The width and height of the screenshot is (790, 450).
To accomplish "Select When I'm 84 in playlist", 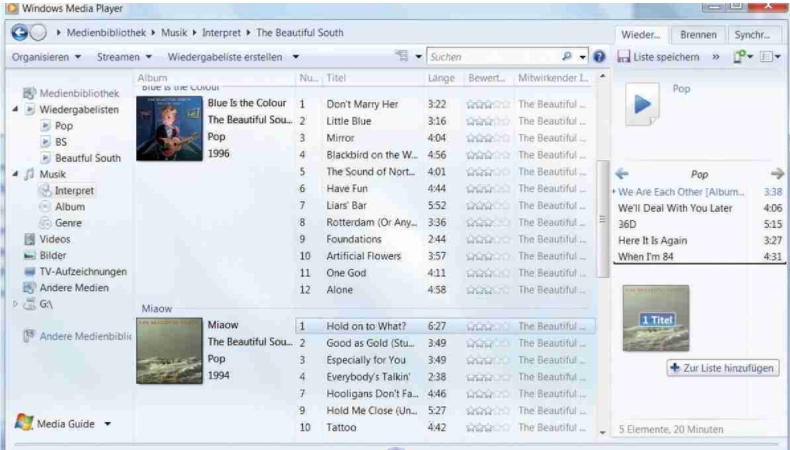I will coord(646,256).
